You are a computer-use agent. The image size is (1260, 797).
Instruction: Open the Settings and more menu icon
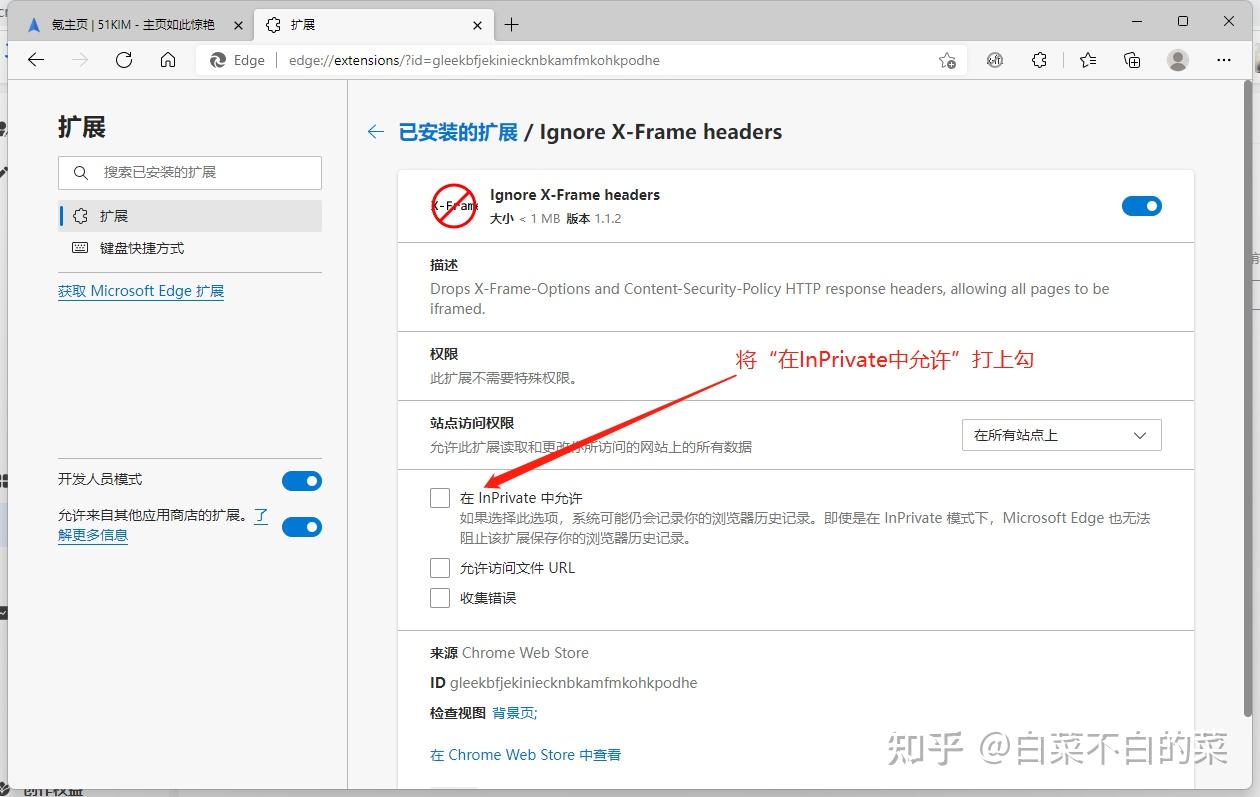[1224, 60]
